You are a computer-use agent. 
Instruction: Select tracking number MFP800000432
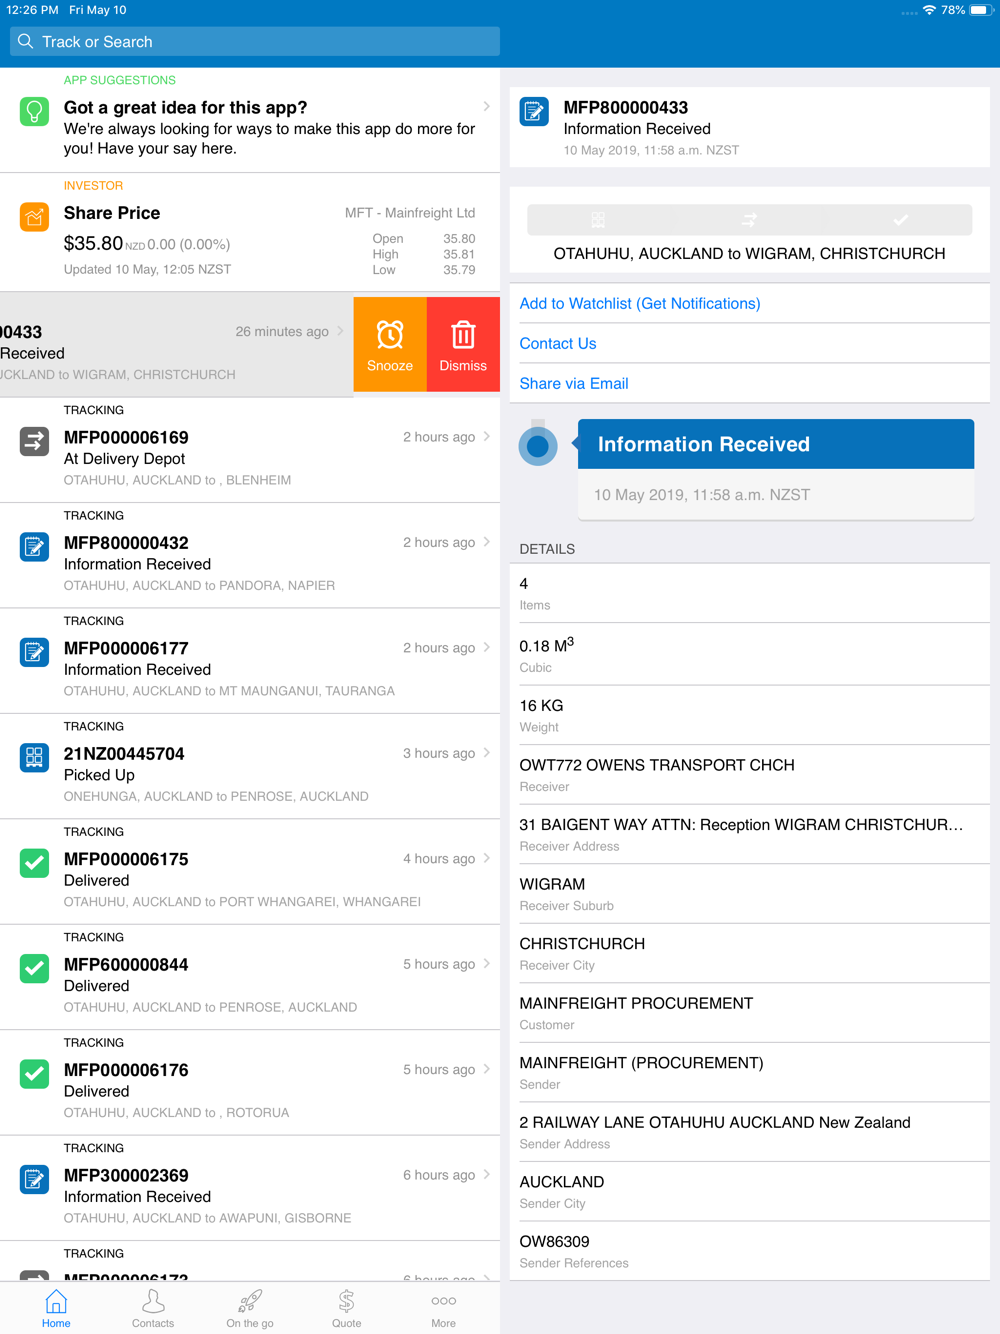click(126, 543)
